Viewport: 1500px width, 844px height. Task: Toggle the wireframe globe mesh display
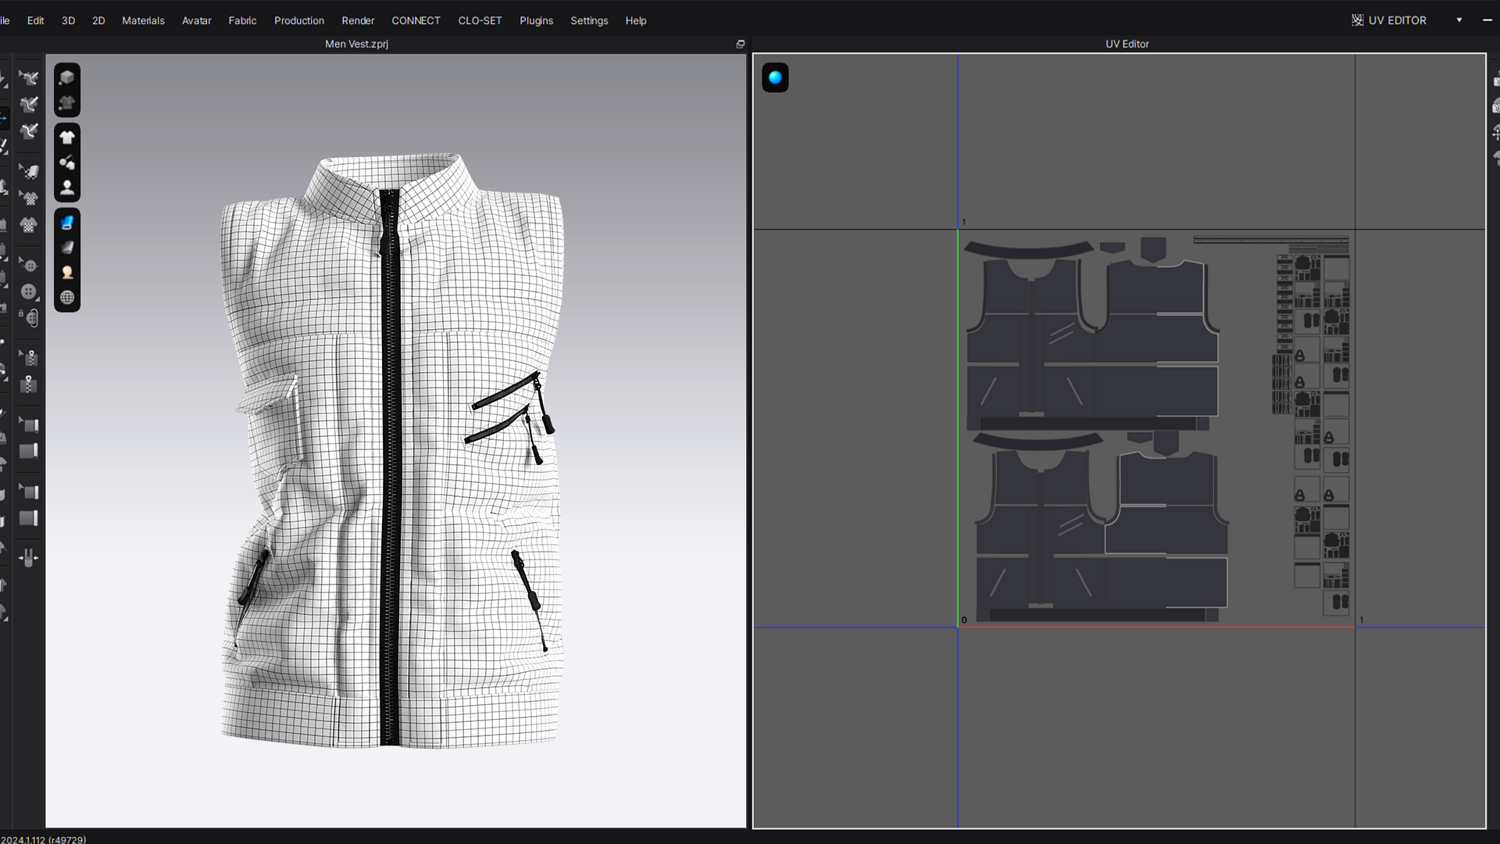coord(67,297)
